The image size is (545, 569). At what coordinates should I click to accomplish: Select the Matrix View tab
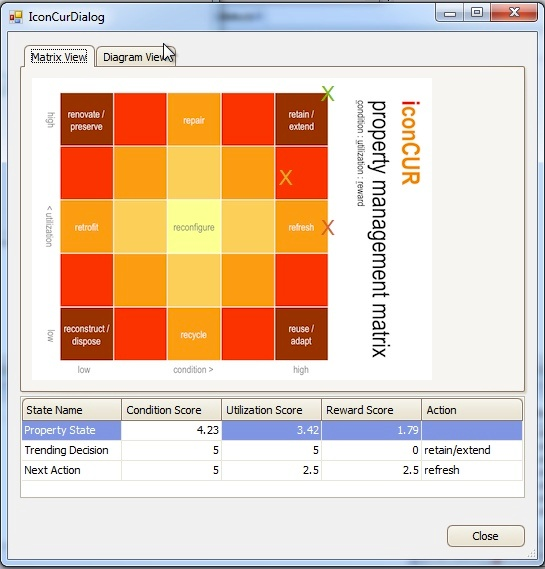(x=59, y=57)
